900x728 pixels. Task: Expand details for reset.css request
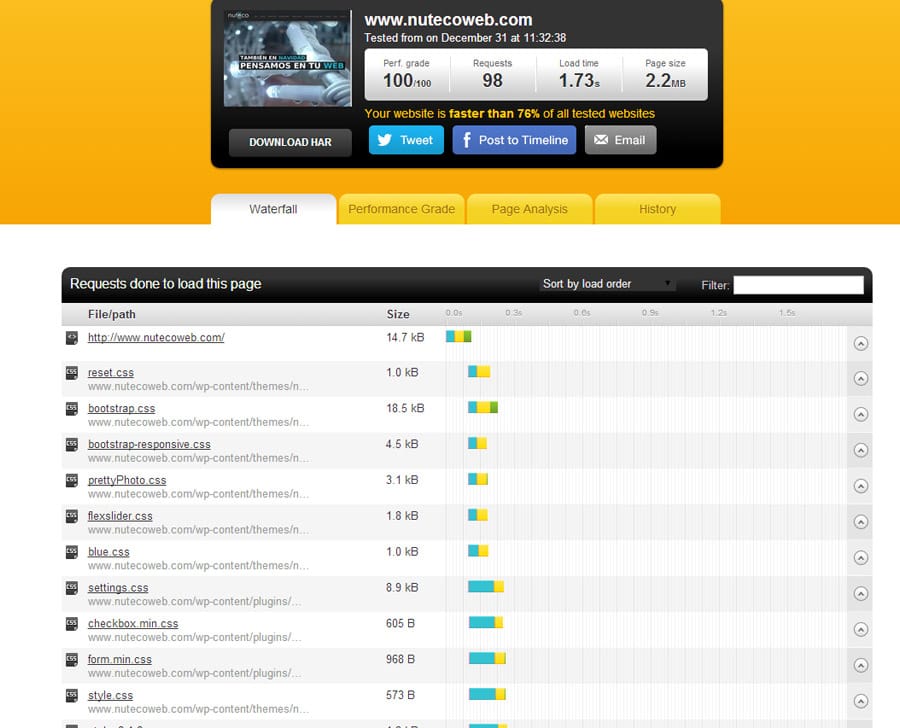pos(860,379)
